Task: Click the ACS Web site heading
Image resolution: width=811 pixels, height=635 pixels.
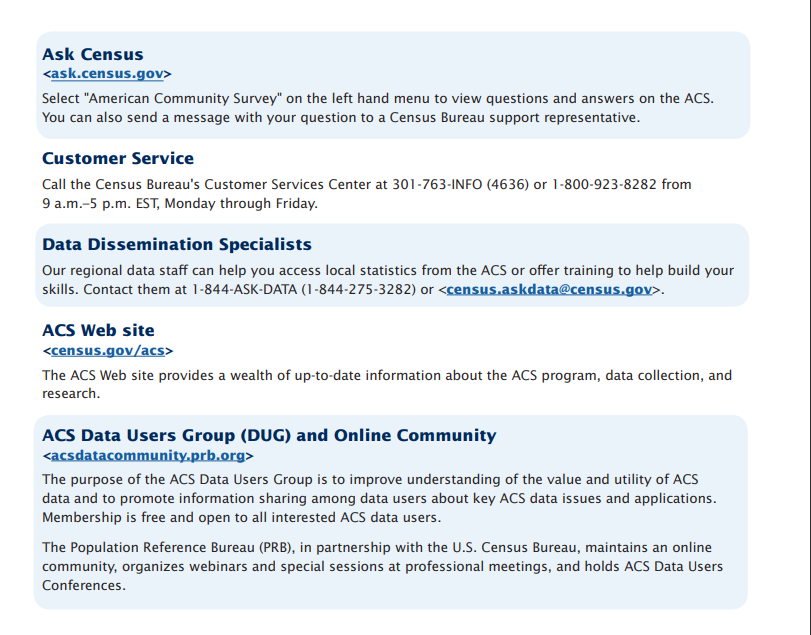Action: tap(98, 330)
